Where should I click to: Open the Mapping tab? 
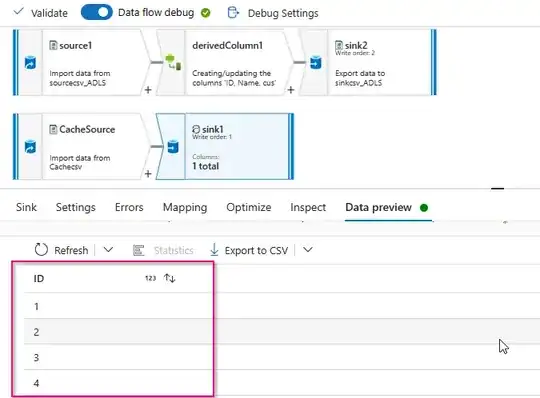click(185, 207)
